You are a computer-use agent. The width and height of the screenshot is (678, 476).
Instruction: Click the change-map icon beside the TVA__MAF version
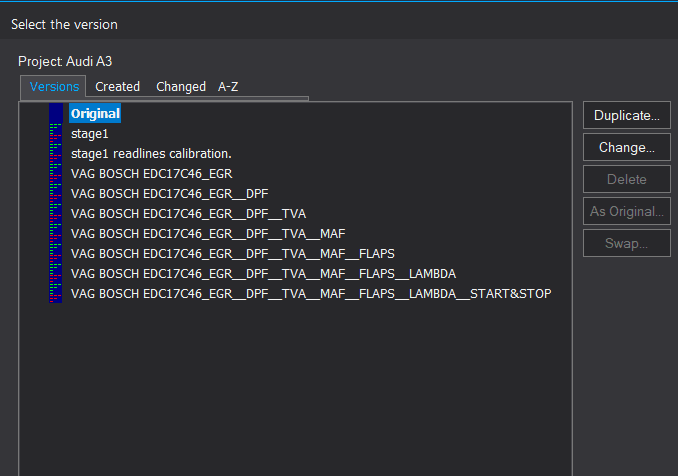coord(56,233)
